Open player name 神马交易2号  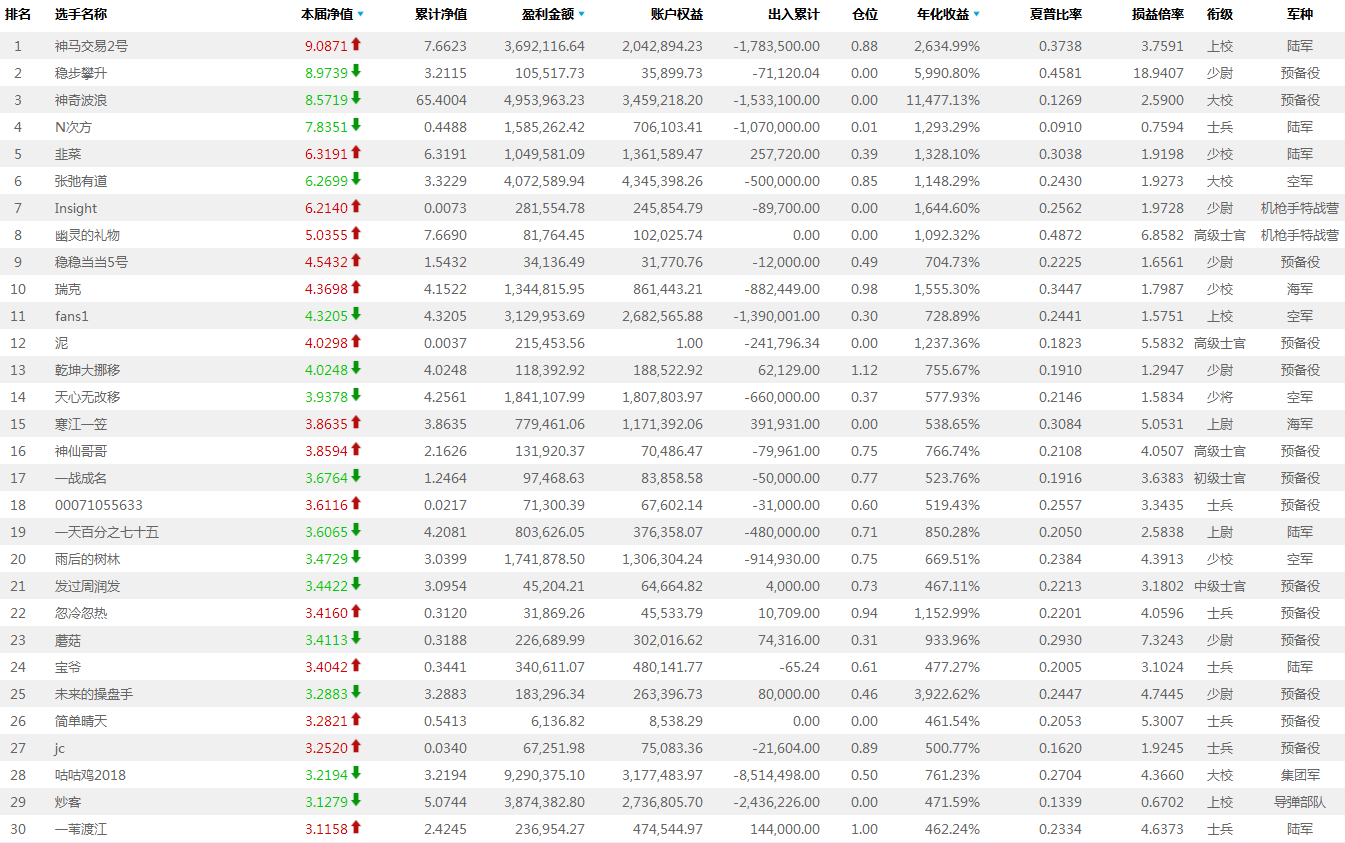point(91,46)
